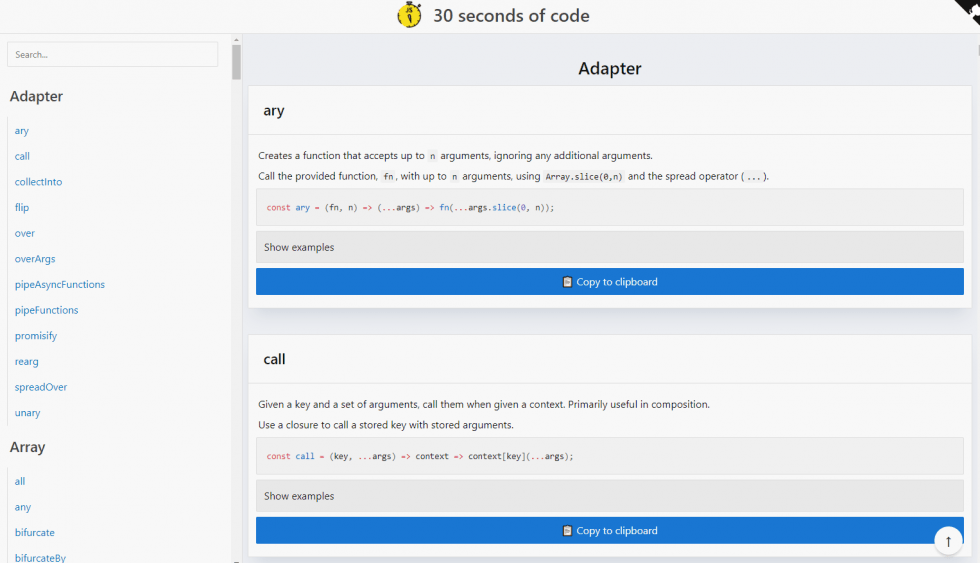Select the over sidebar link
Screen dimensions: 980x563
click(x=25, y=233)
